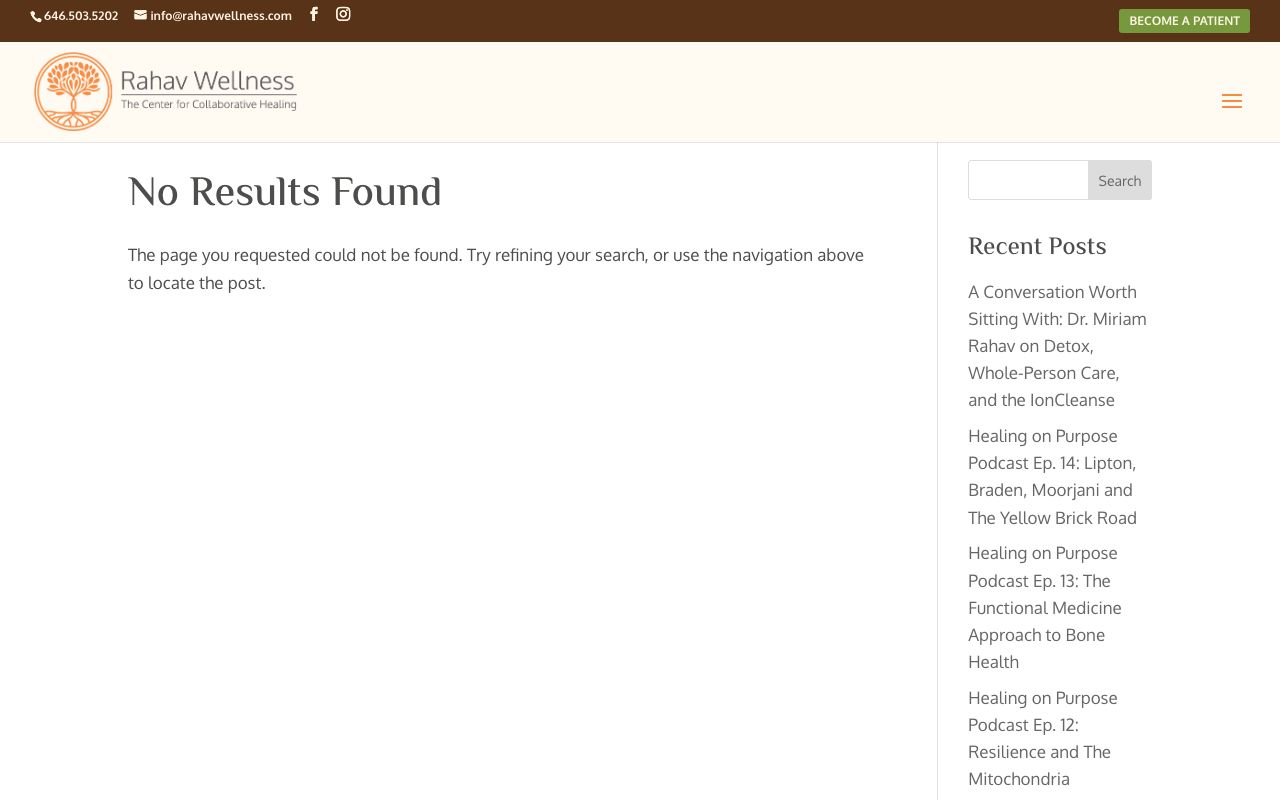This screenshot has height=800, width=1280.
Task: Click the orange tree logo emblem
Action: (73, 92)
